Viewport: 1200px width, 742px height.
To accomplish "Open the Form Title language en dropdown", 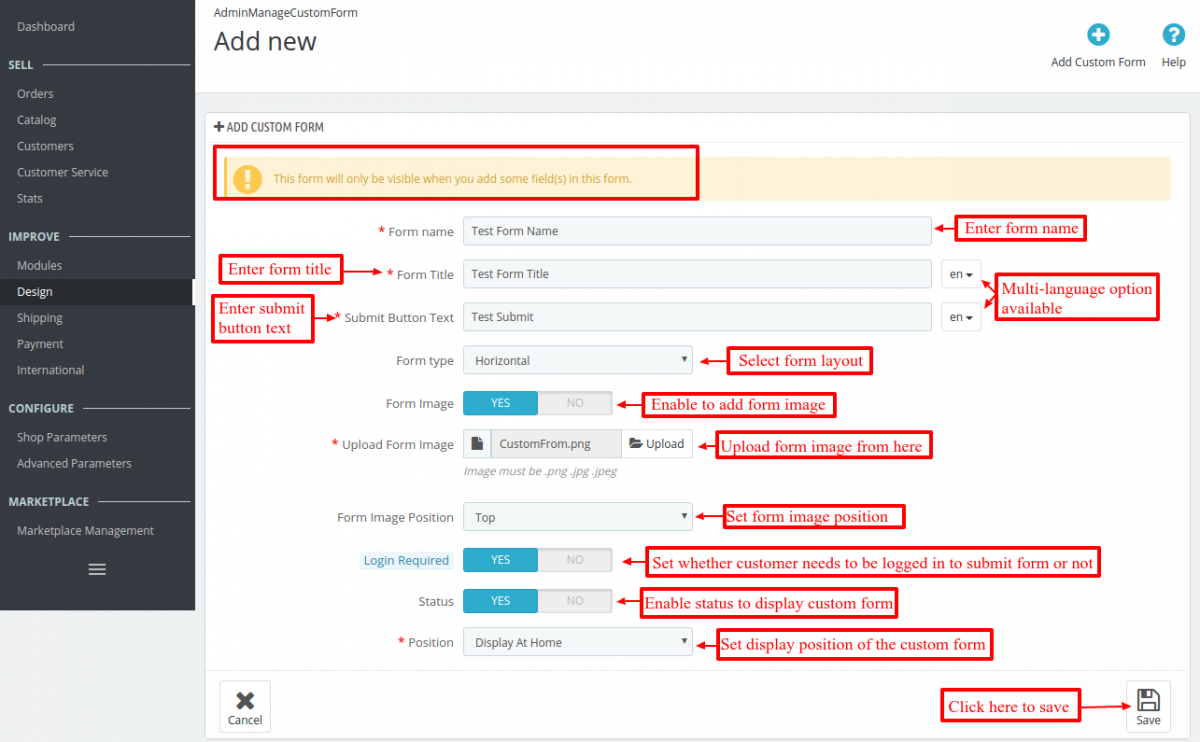I will click(x=961, y=274).
